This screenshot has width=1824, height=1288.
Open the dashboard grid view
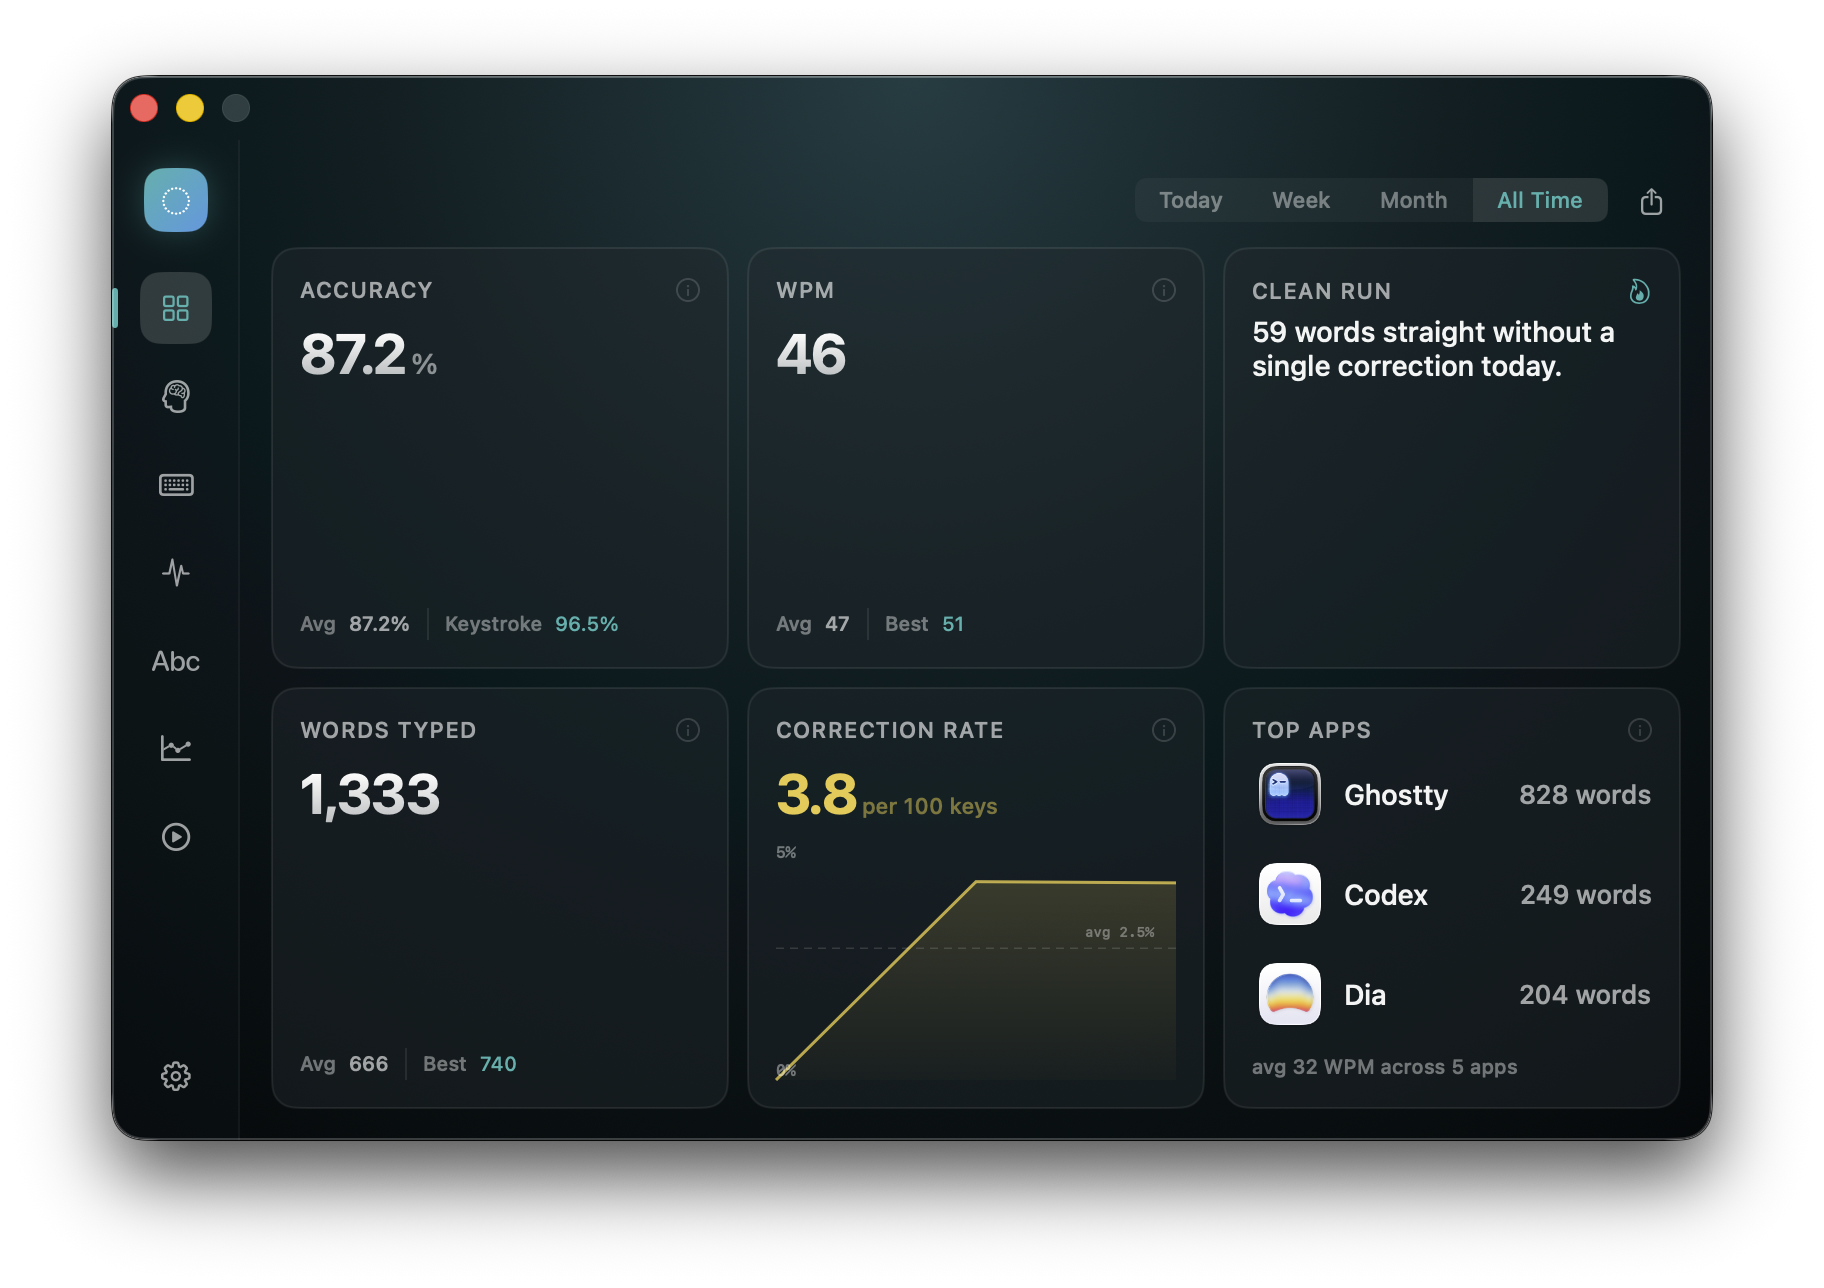click(175, 308)
